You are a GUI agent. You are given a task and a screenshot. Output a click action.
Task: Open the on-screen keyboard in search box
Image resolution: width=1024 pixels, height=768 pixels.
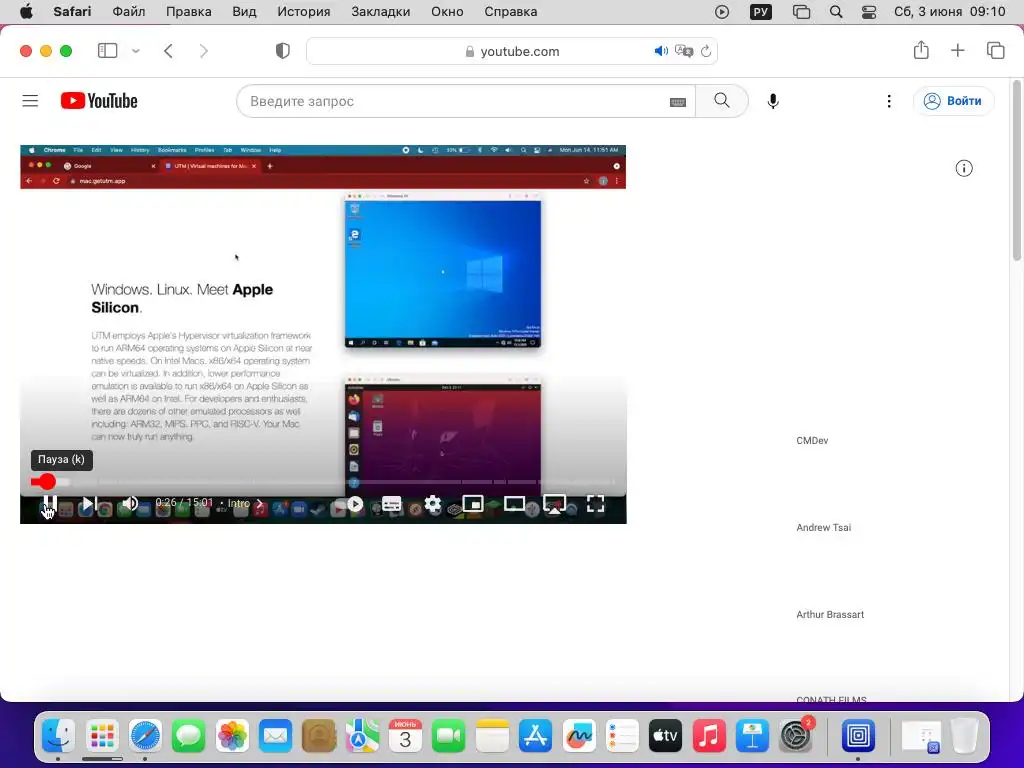pyautogui.click(x=678, y=102)
